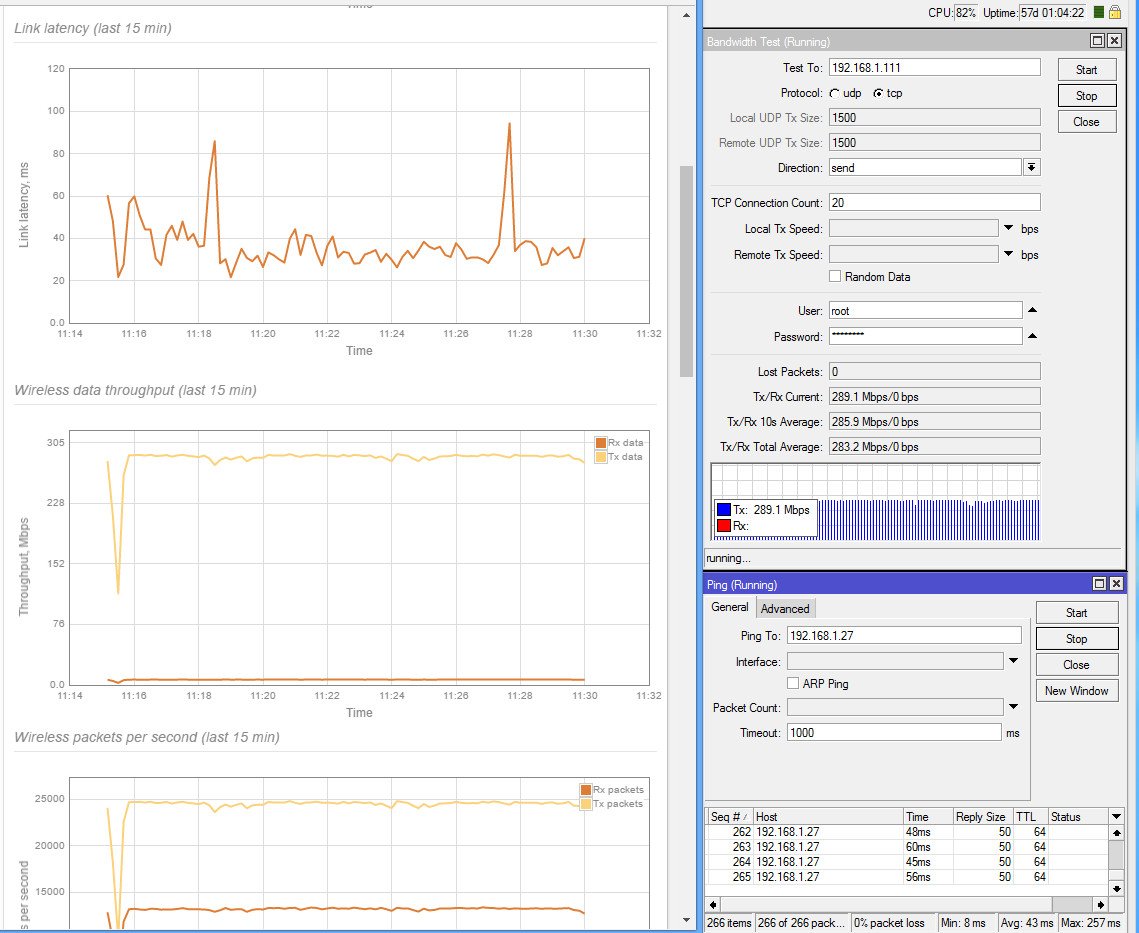
Task: Click the TTL column header
Action: 1030,817
